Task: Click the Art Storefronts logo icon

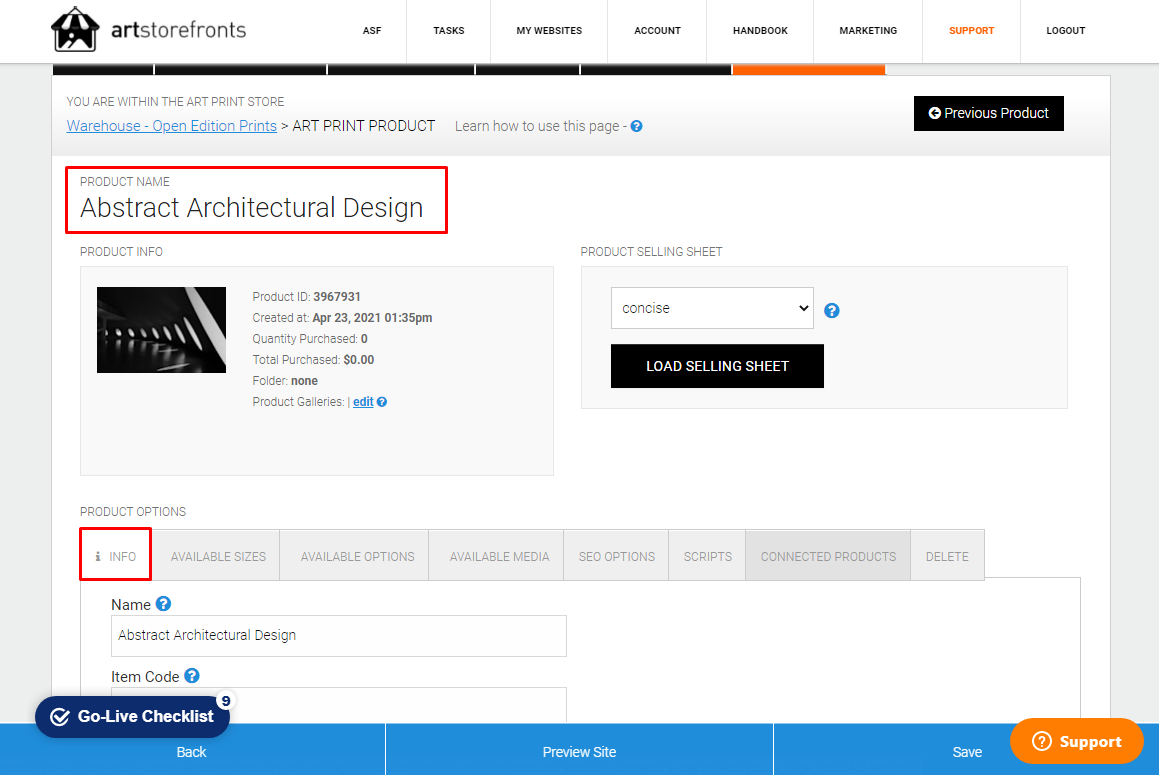Action: (x=75, y=30)
